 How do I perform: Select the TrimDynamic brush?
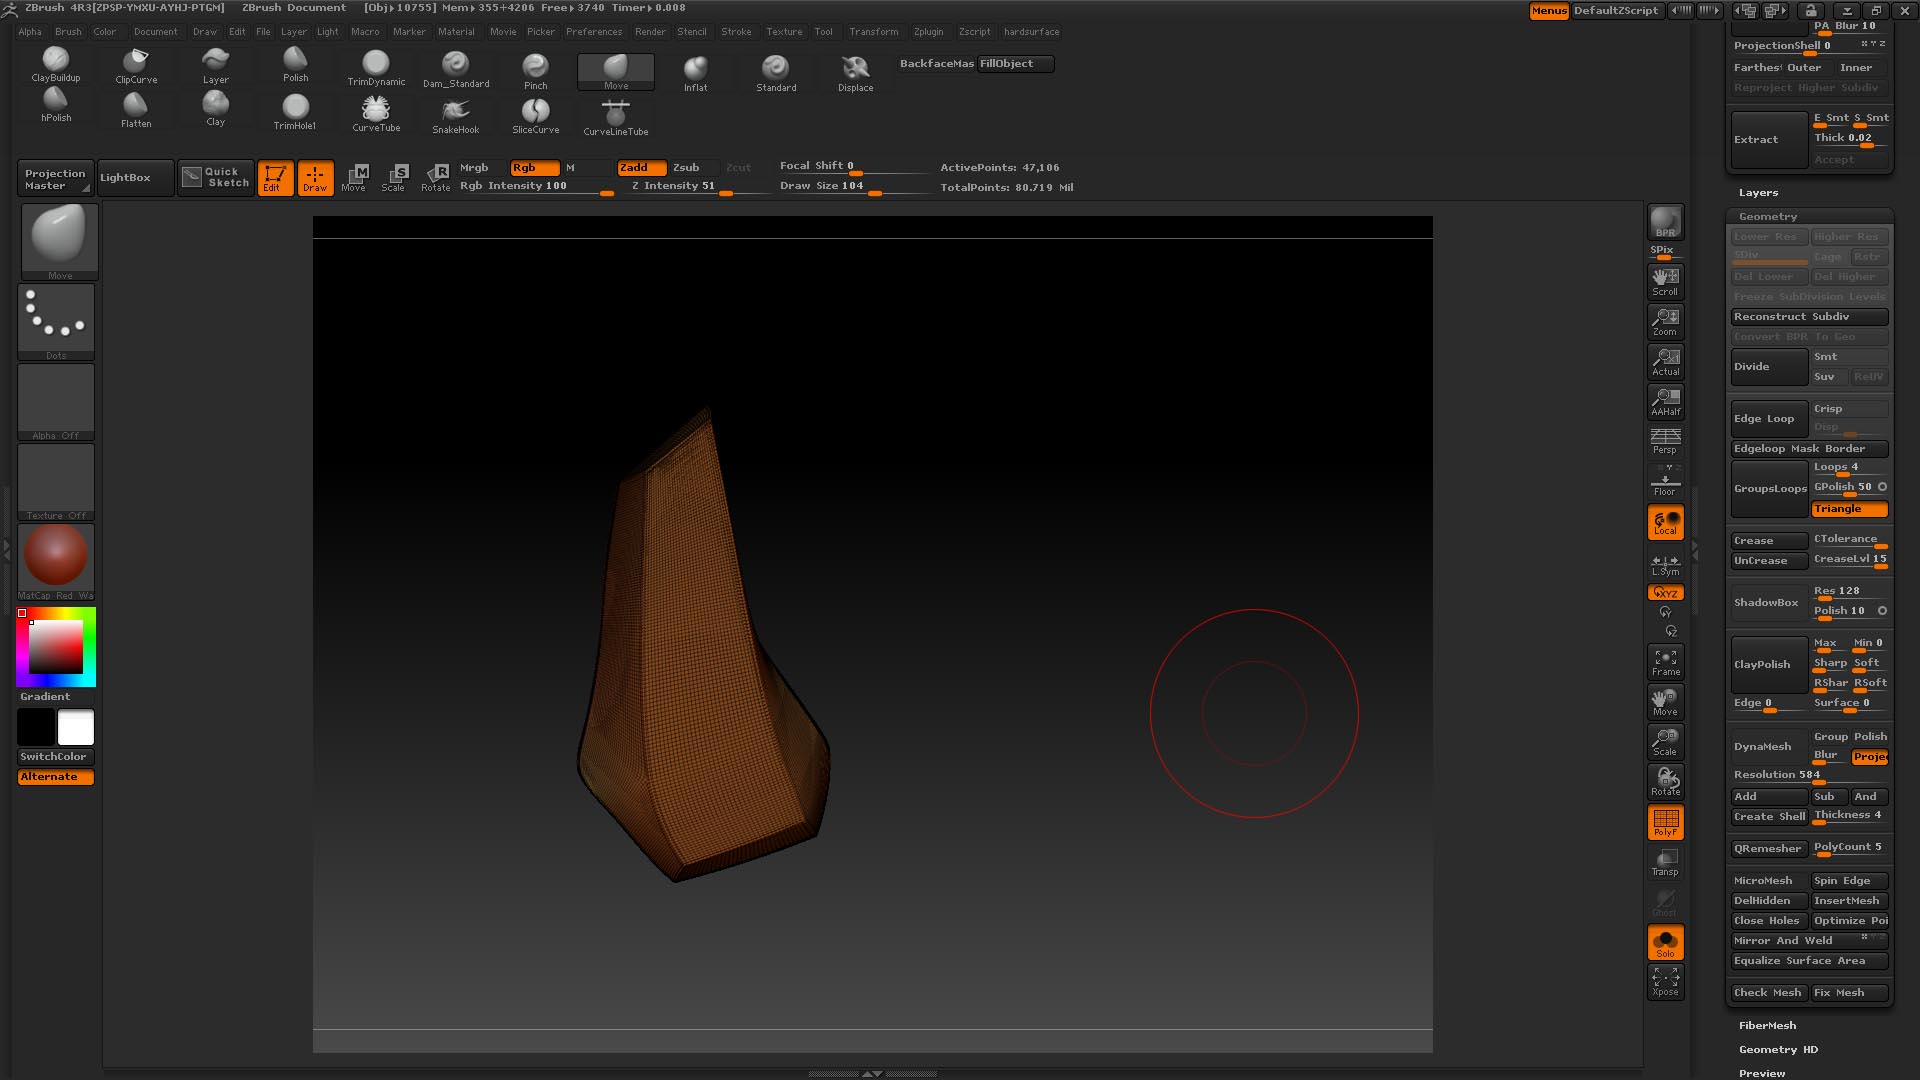coord(376,66)
